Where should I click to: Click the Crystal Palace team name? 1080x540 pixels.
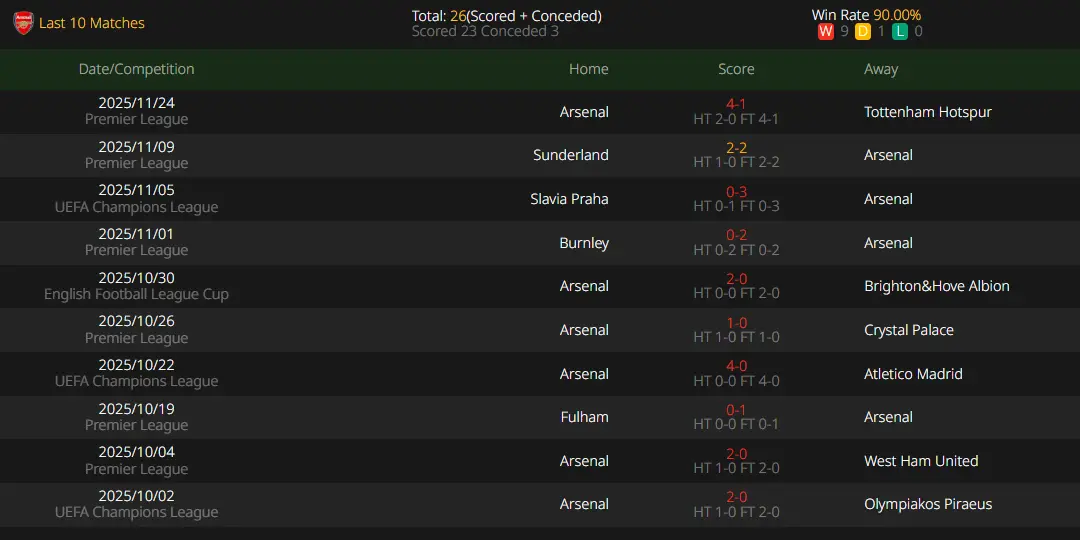click(x=909, y=330)
